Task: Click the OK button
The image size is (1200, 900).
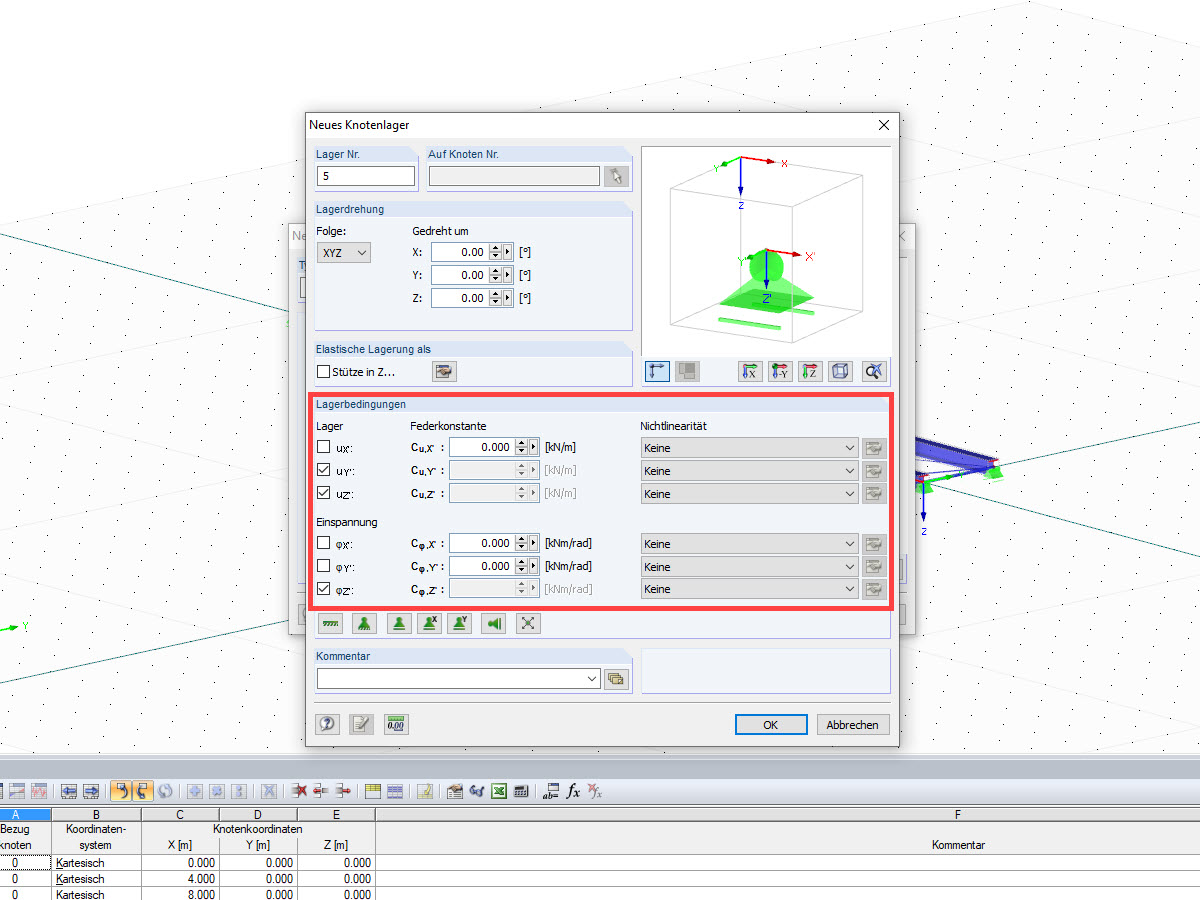Action: click(x=770, y=725)
